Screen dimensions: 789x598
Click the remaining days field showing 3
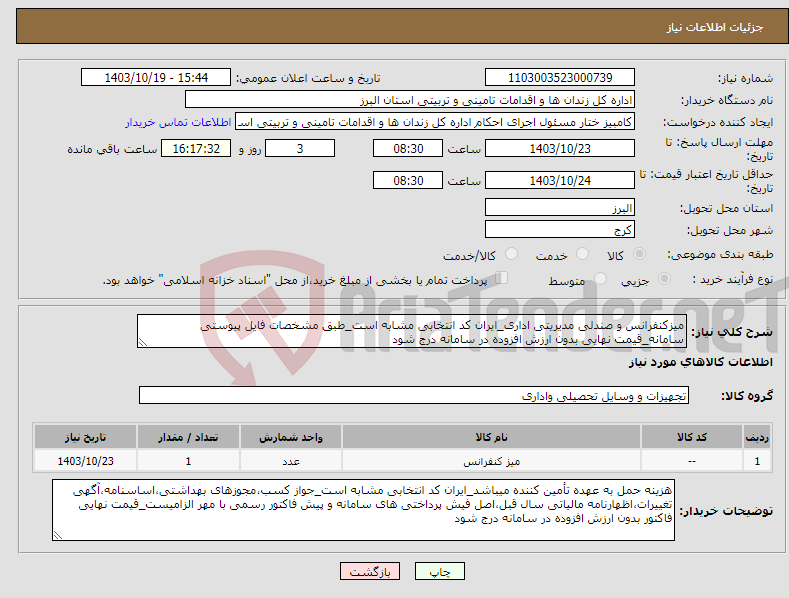300,148
